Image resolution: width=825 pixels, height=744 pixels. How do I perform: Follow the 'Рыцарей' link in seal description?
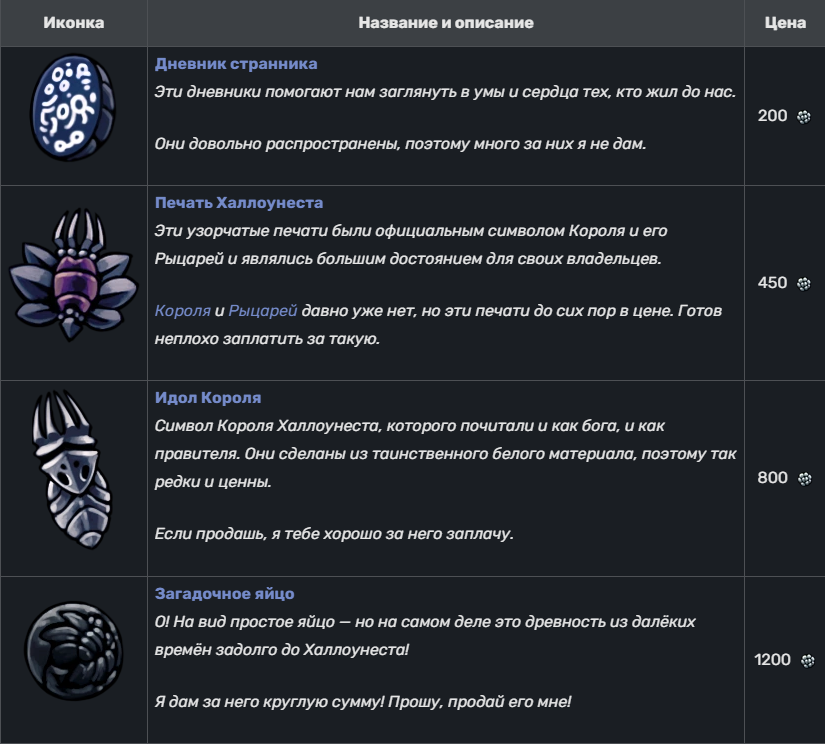click(x=263, y=310)
